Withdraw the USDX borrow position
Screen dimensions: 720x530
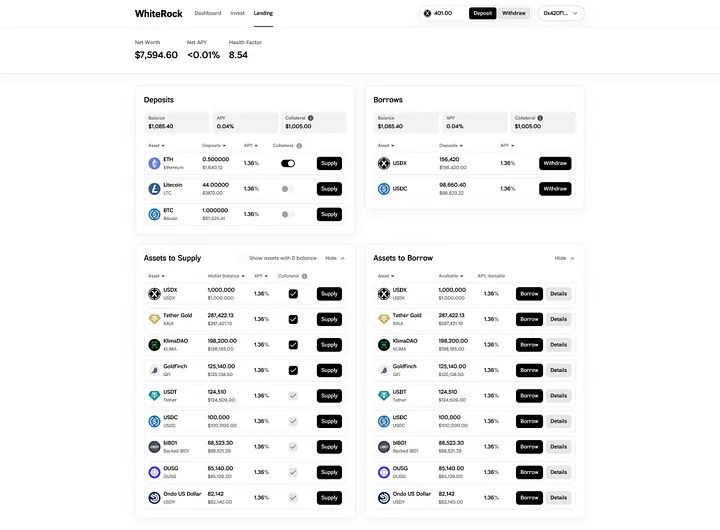(555, 163)
